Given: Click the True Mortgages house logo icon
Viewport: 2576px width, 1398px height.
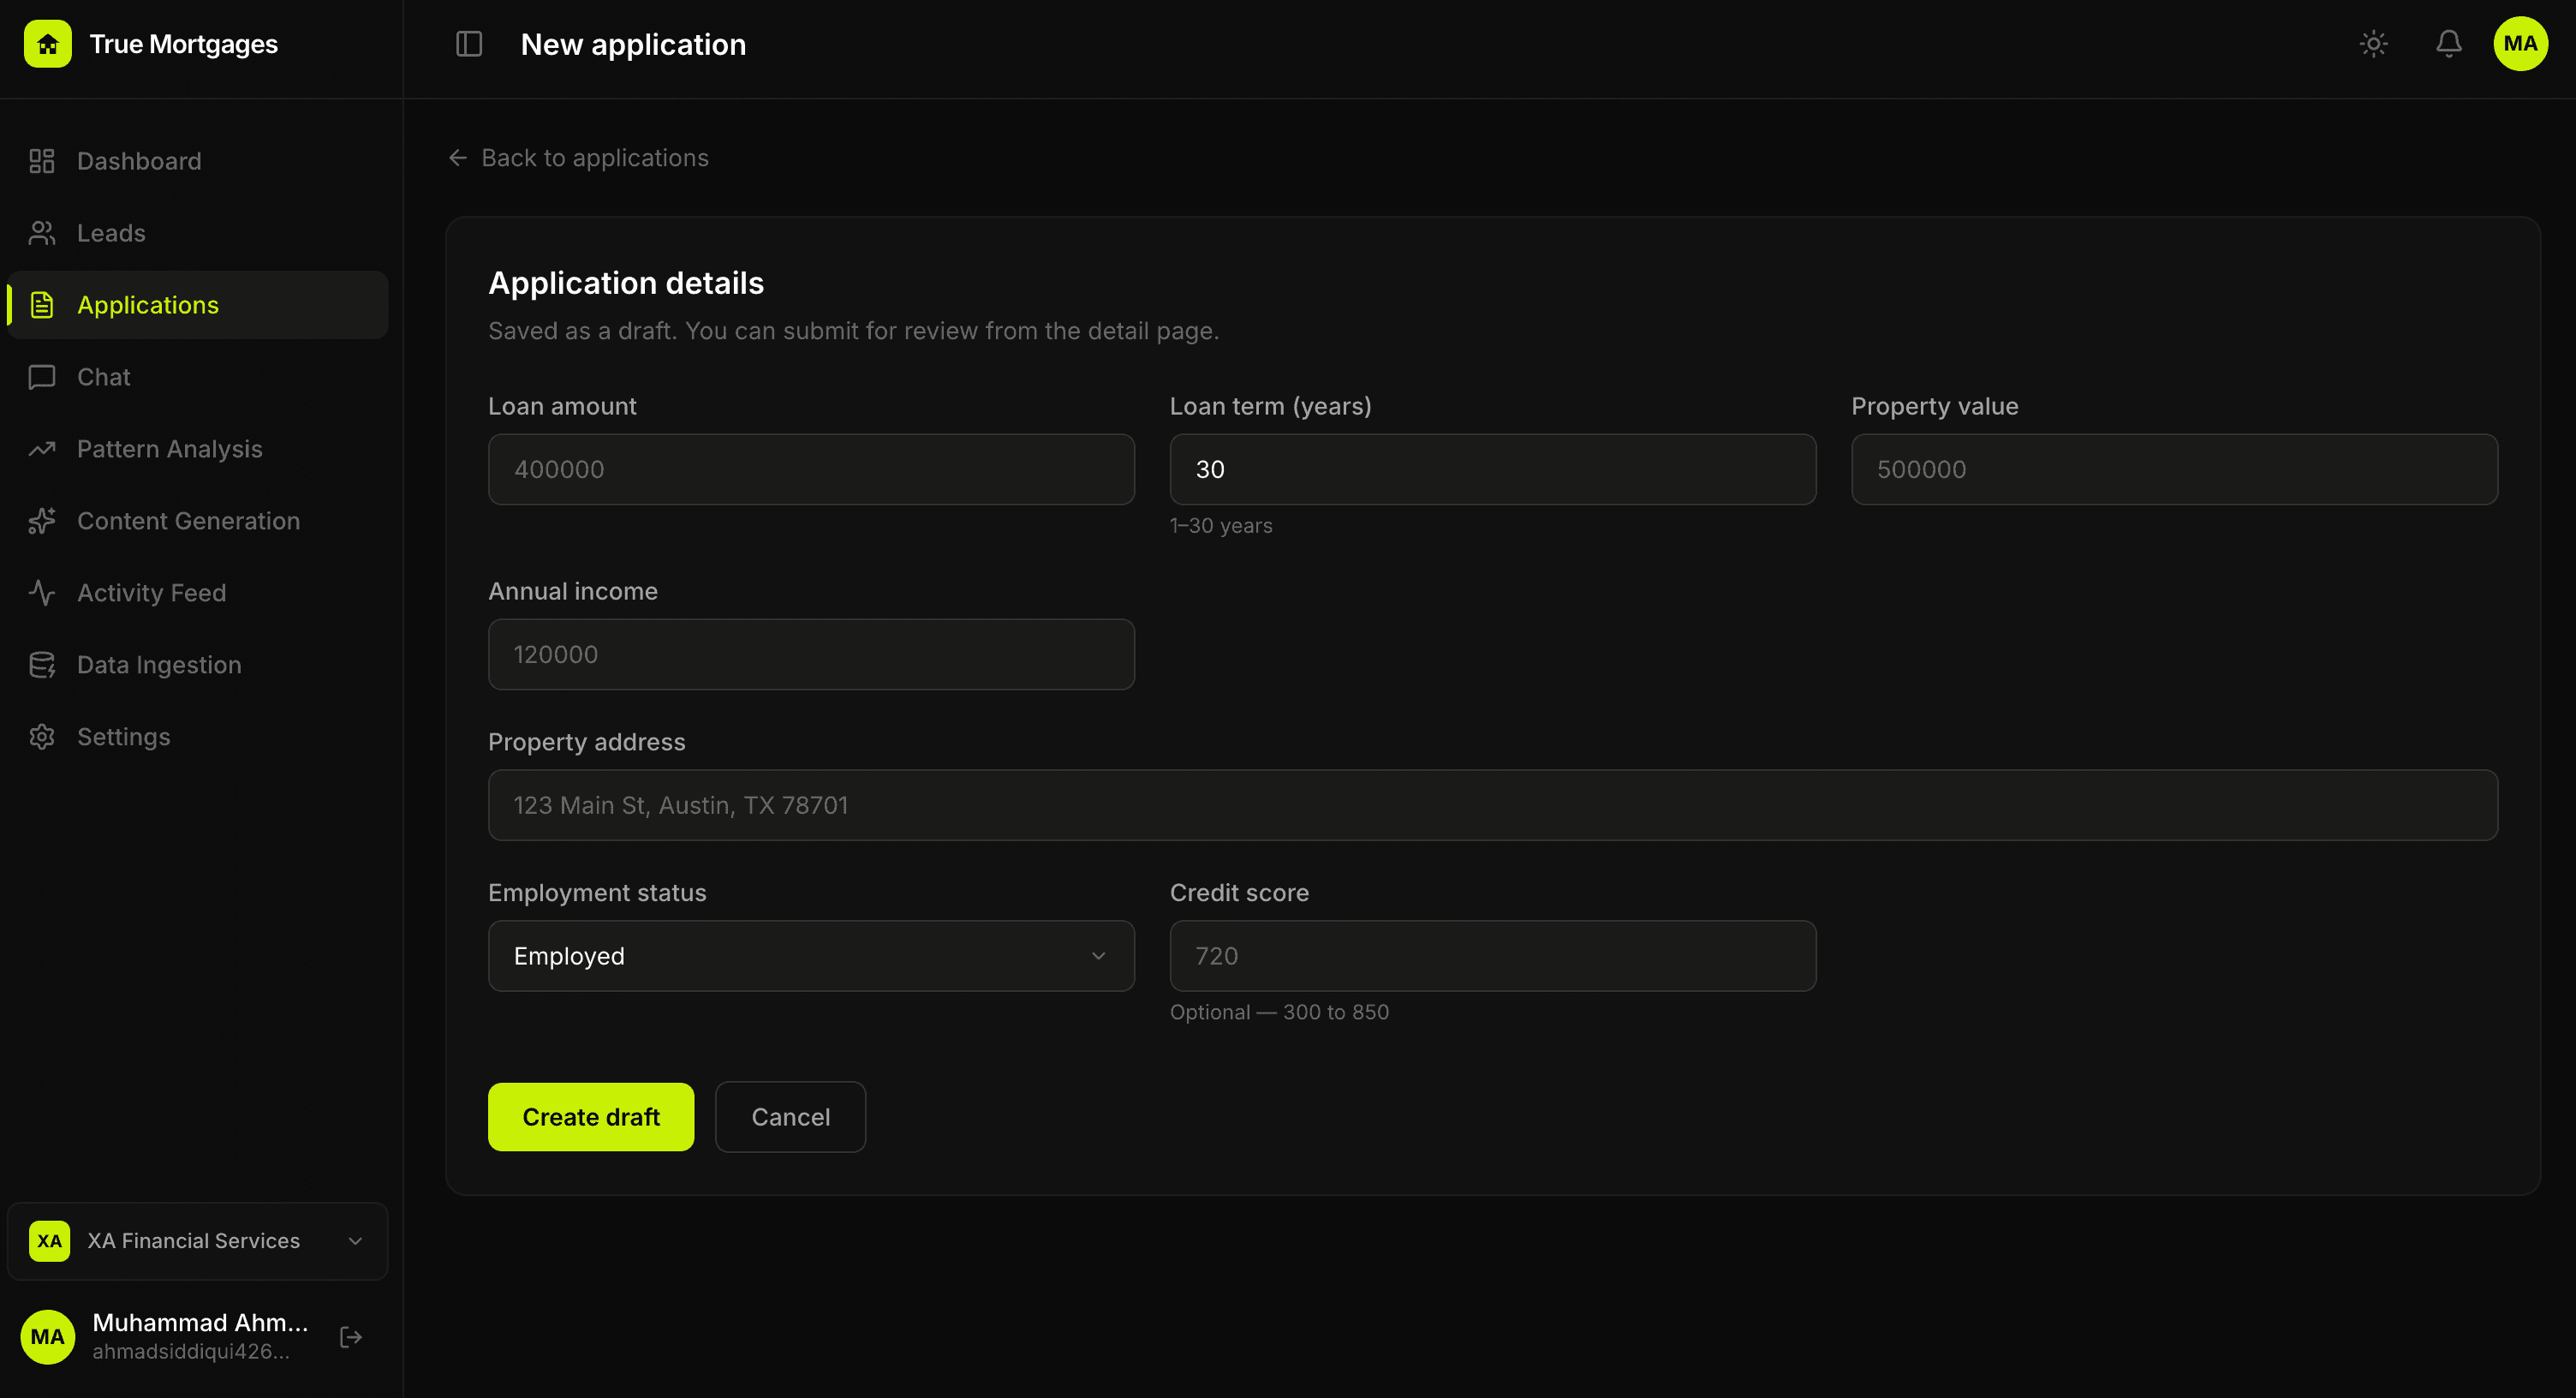Looking at the screenshot, I should click(48, 44).
